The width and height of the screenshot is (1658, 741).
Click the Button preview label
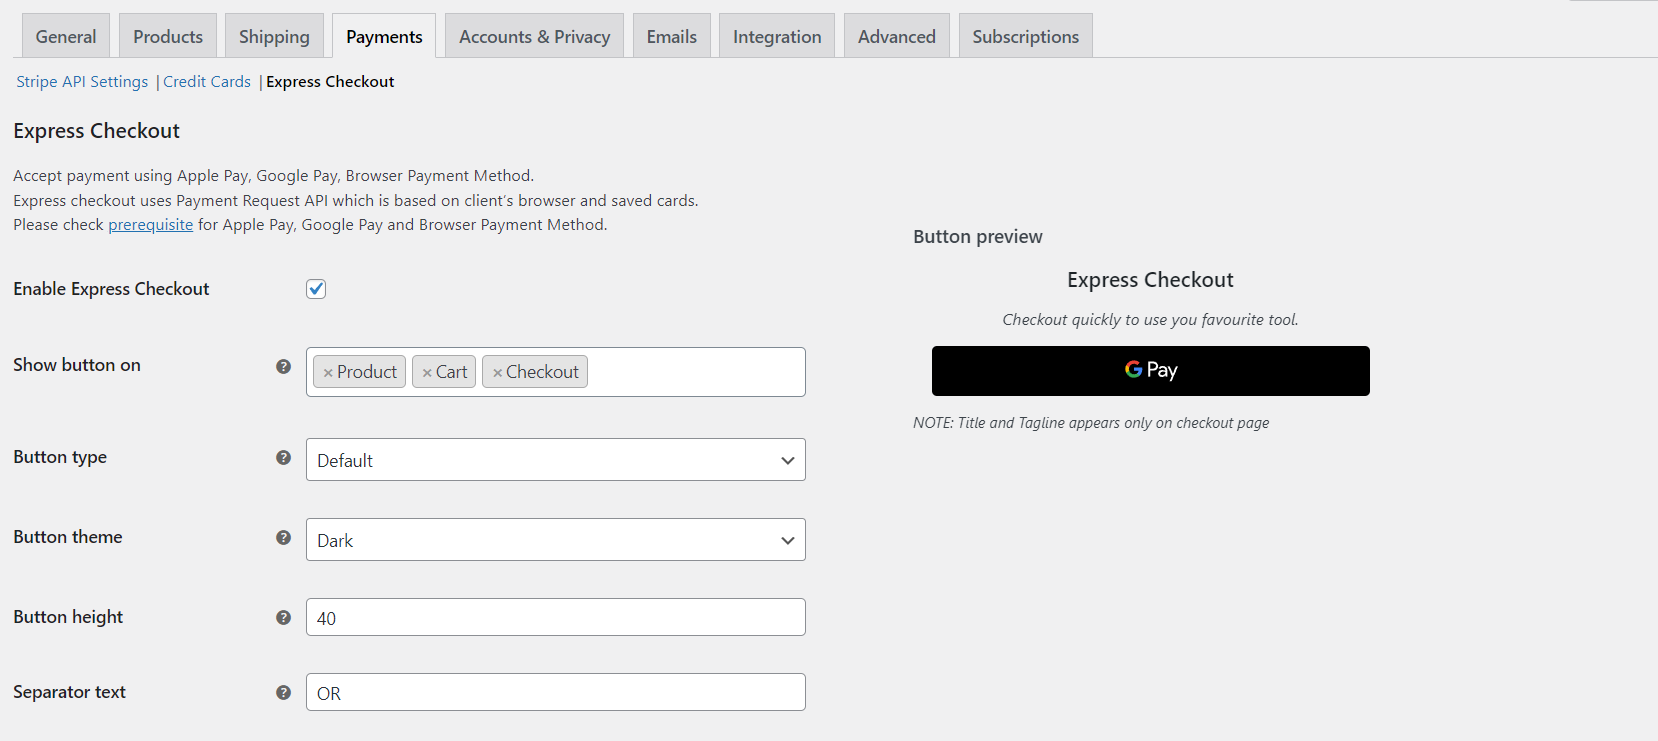click(978, 237)
